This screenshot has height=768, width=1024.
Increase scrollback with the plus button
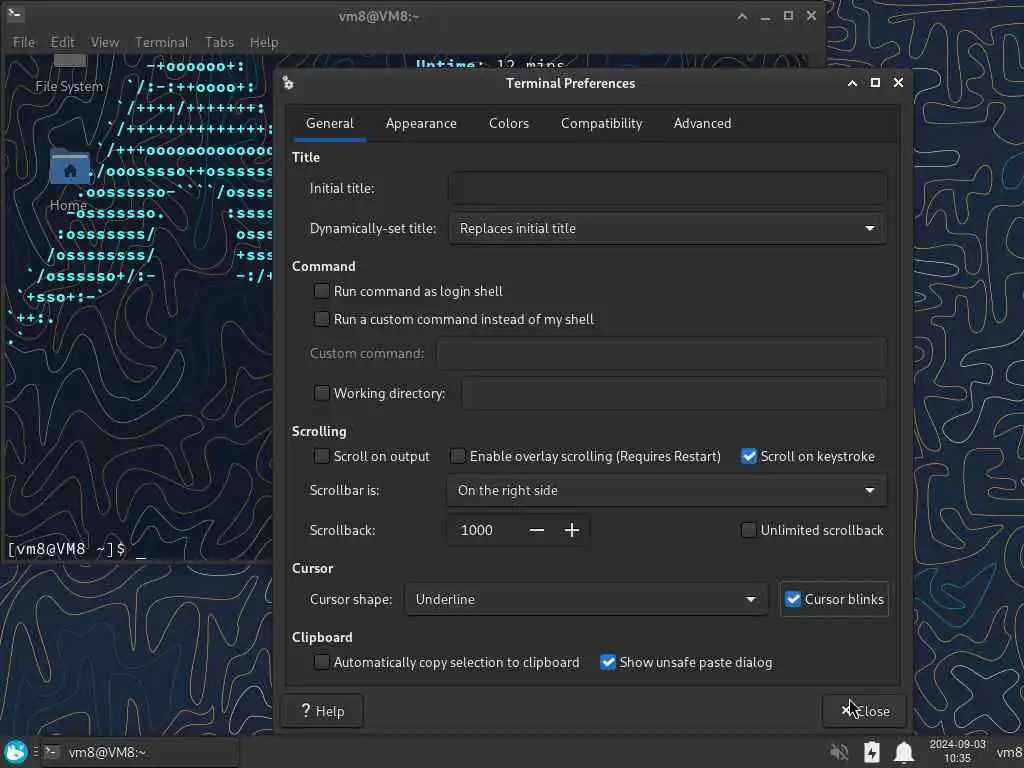[571, 530]
